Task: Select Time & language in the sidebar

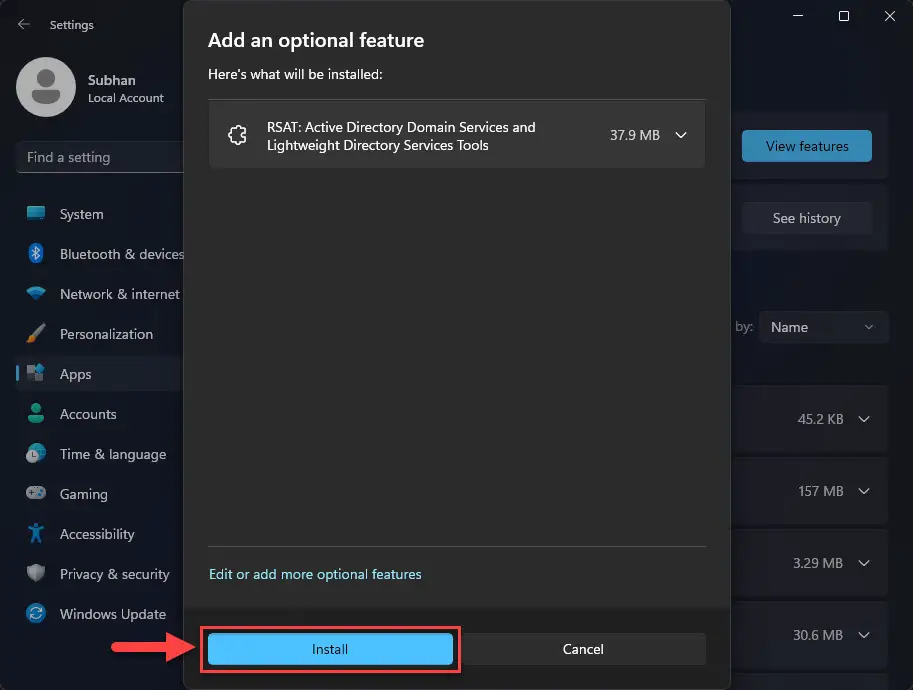Action: (33, 453)
